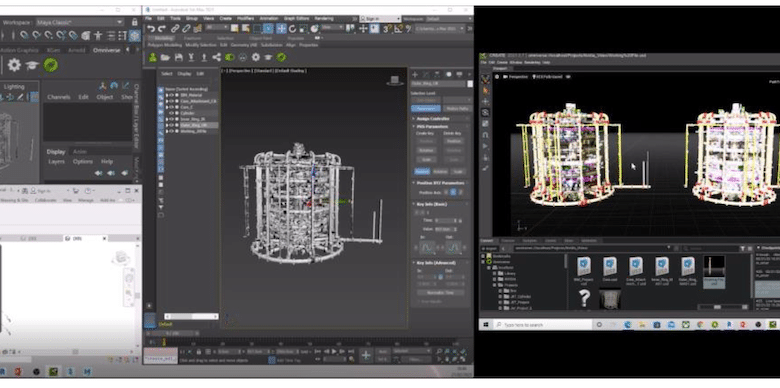The height and width of the screenshot is (388, 780).
Task: Select the Unlink Selection tool in 3ds Max
Action: [x=187, y=29]
